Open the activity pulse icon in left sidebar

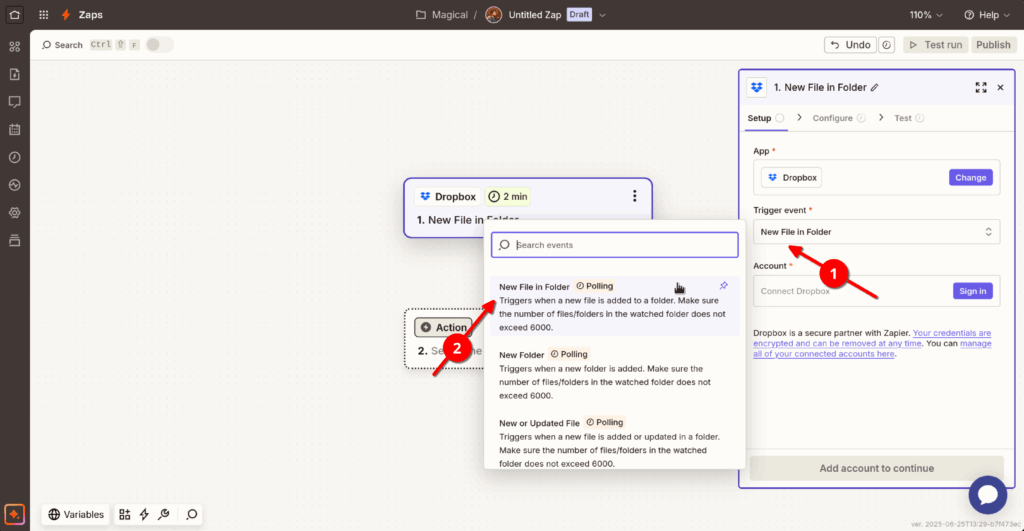pos(14,185)
